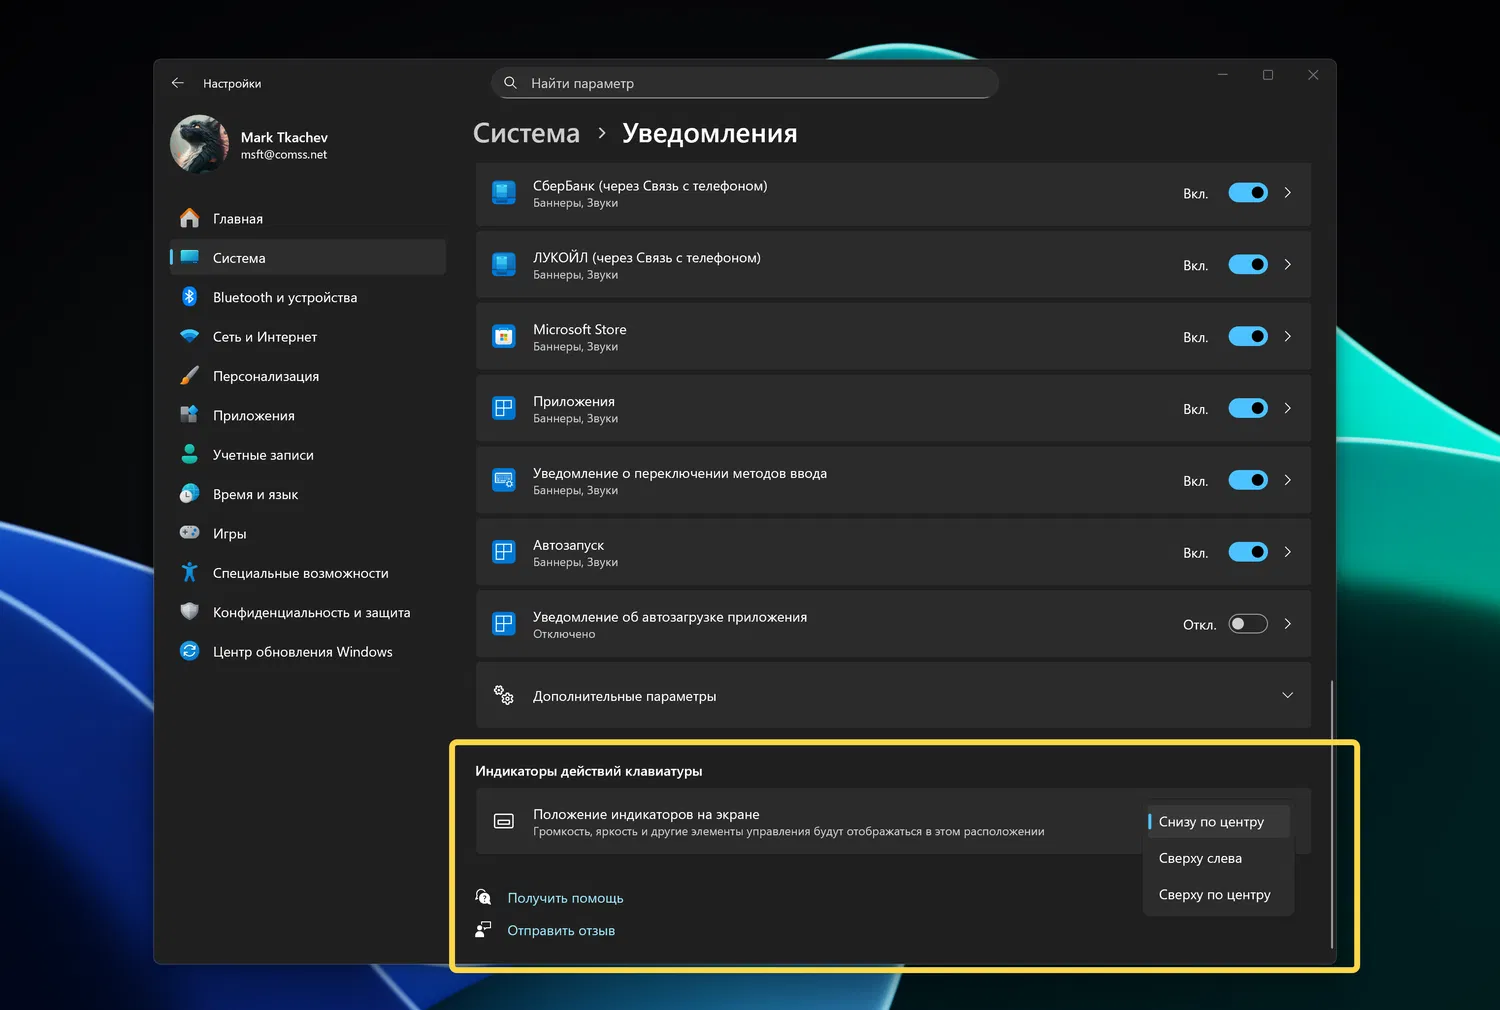
Task: Click the Главная home icon
Action: [x=189, y=218]
